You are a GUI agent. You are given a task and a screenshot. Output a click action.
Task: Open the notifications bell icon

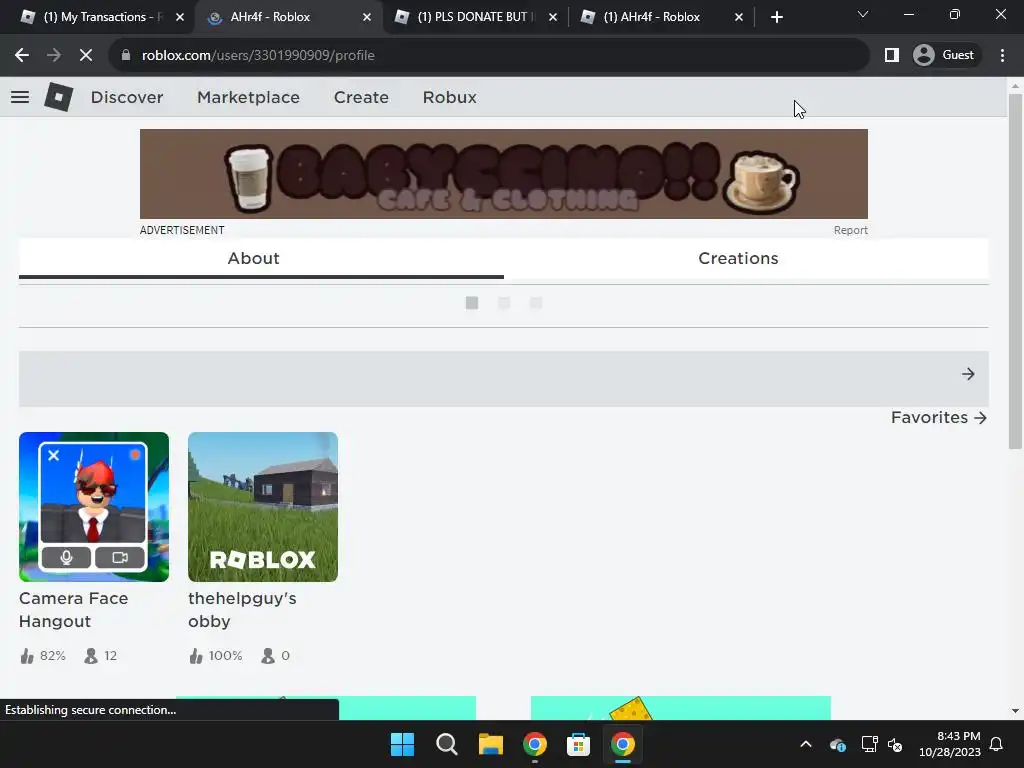996,744
